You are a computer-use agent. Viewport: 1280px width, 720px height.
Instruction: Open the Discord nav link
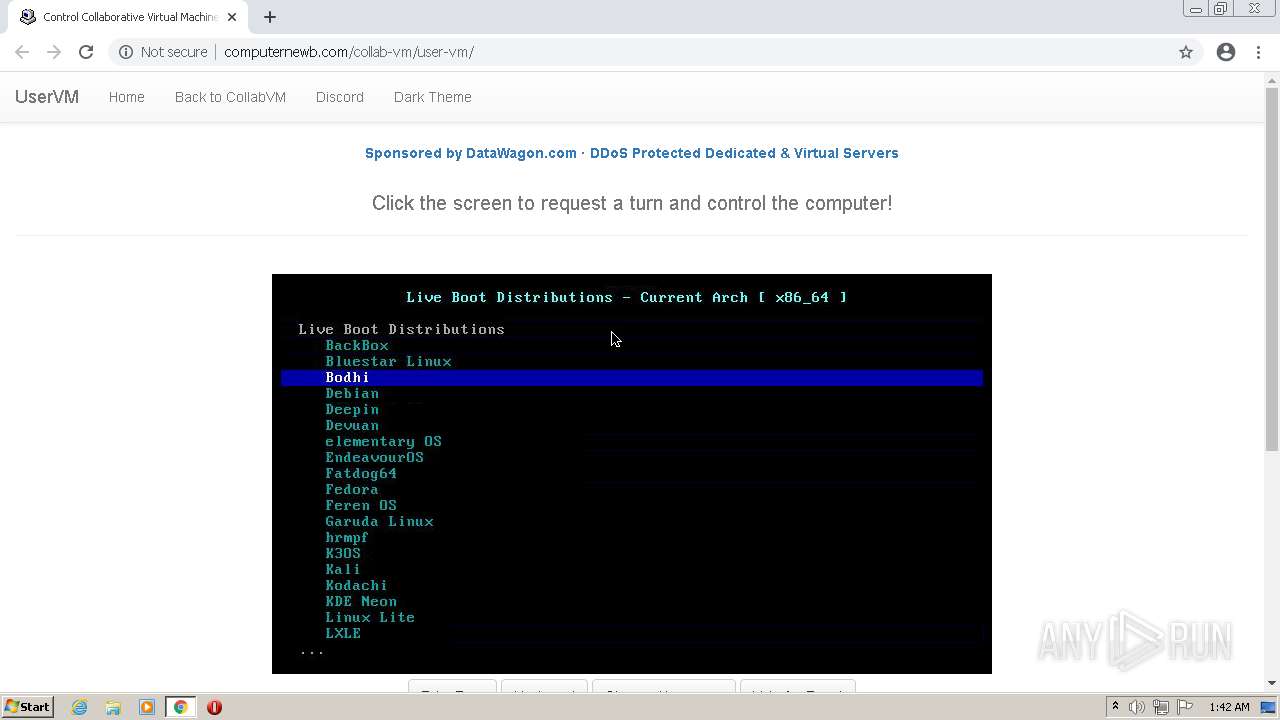(x=340, y=97)
